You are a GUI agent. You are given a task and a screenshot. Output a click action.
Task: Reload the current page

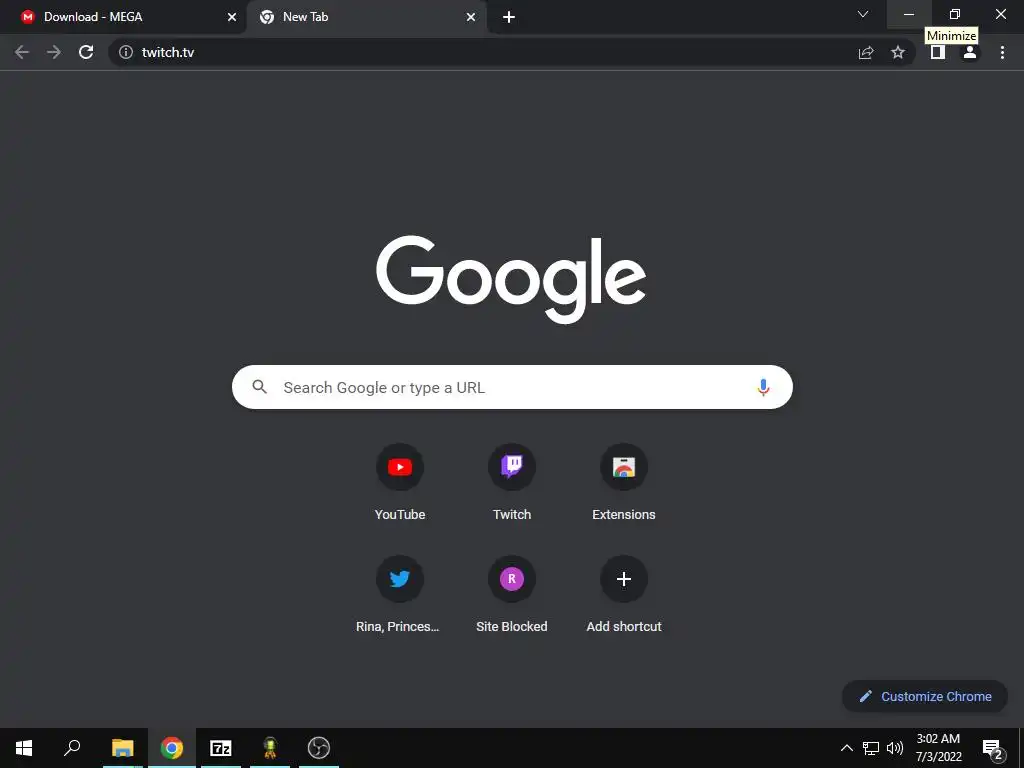(x=86, y=52)
